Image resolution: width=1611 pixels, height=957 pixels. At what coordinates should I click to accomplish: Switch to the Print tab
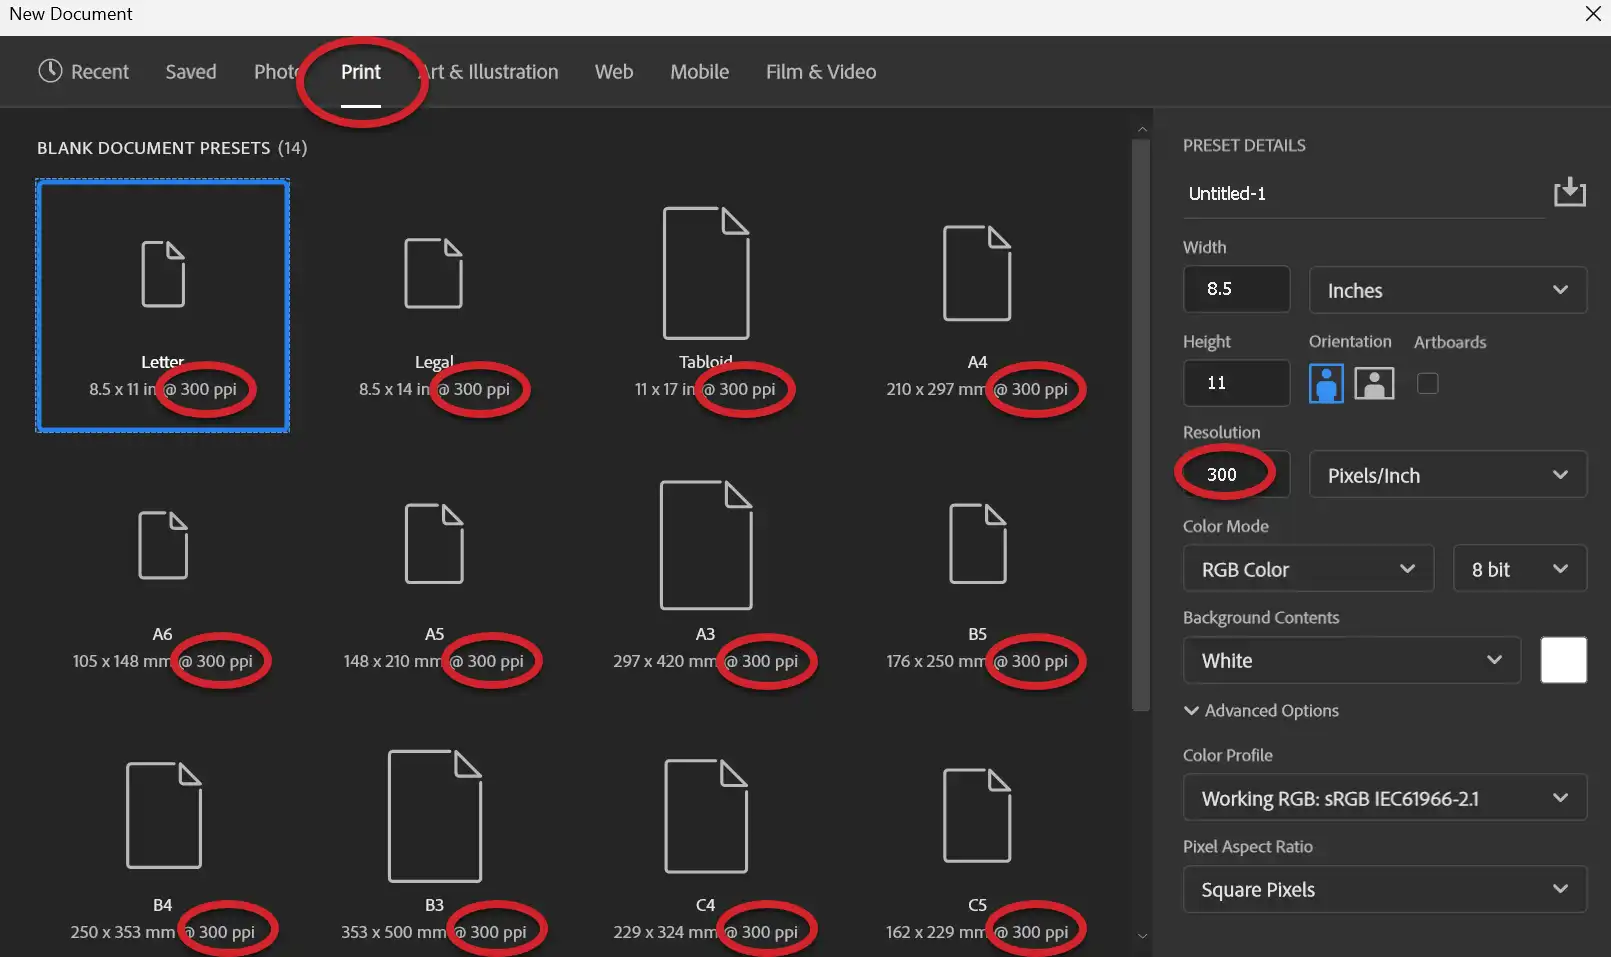tap(361, 72)
